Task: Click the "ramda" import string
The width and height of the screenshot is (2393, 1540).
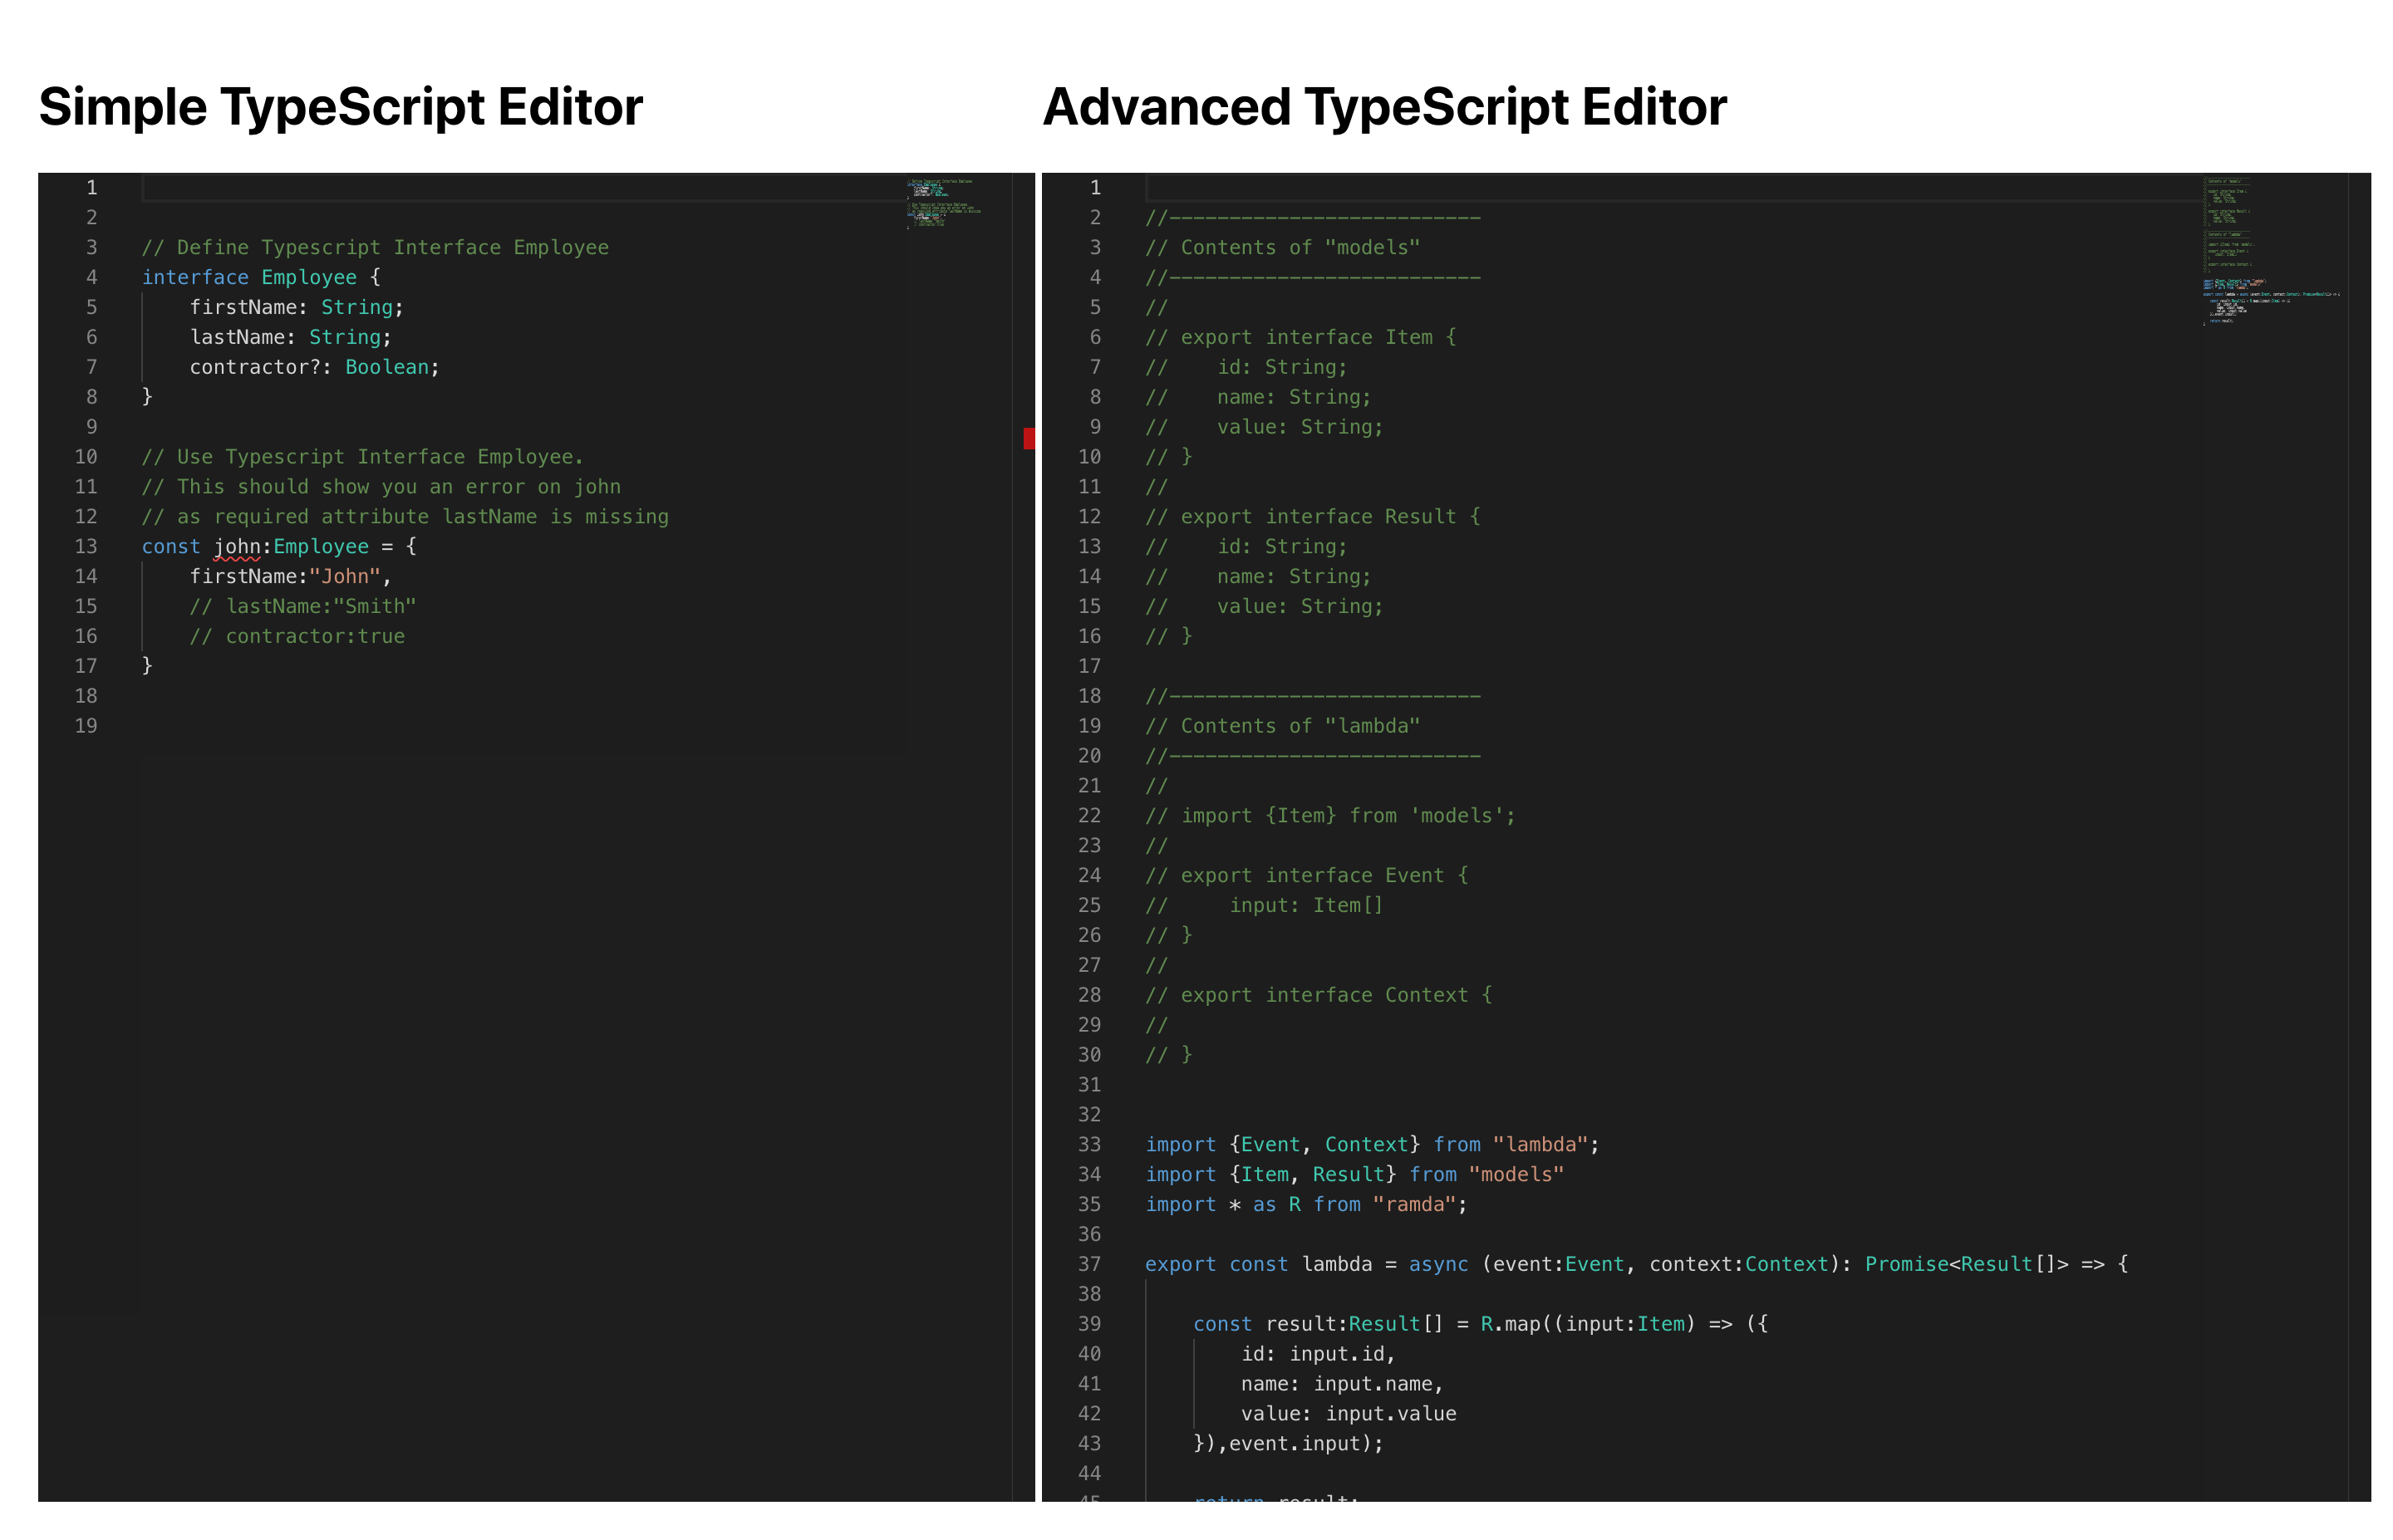Action: [1414, 1205]
